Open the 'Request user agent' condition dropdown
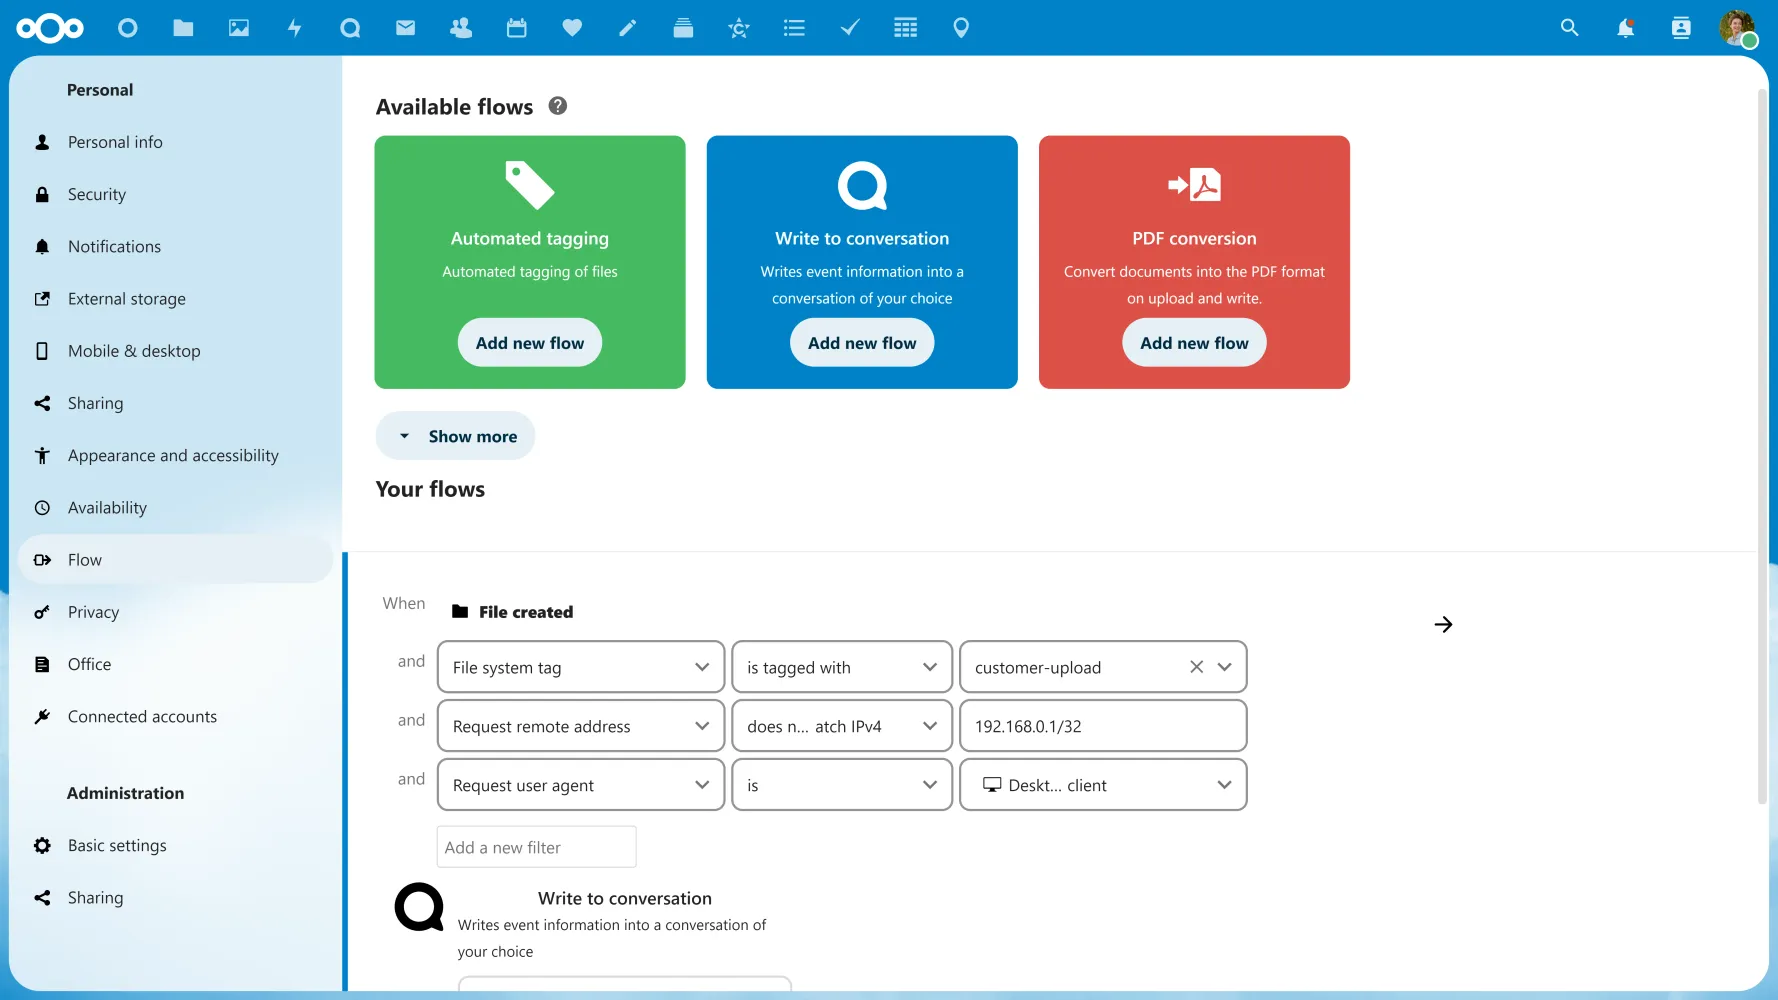This screenshot has height=1000, width=1778. click(580, 785)
